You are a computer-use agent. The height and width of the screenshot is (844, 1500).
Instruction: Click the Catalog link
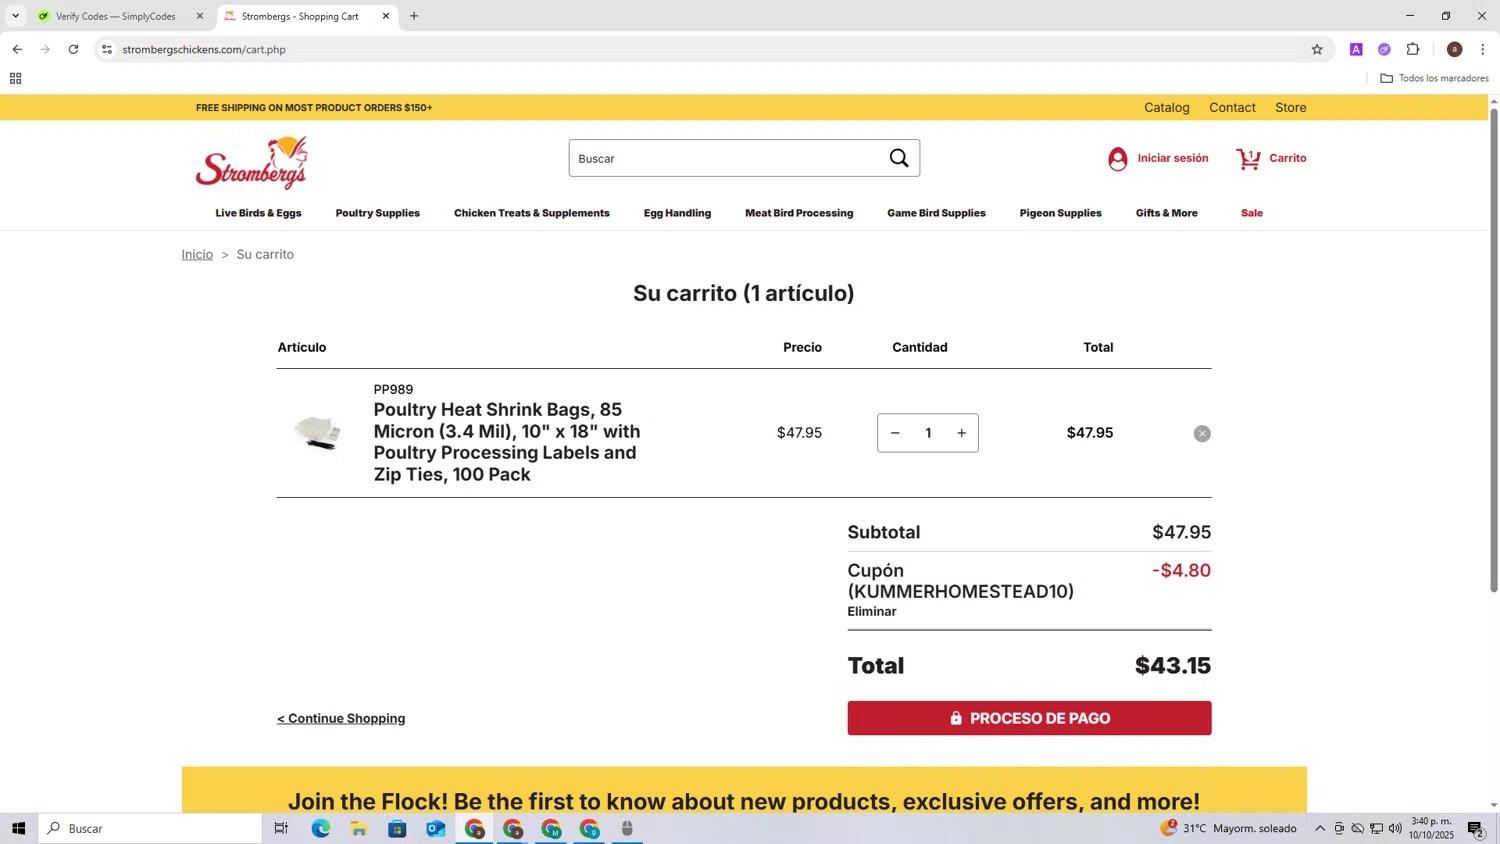pyautogui.click(x=1167, y=107)
